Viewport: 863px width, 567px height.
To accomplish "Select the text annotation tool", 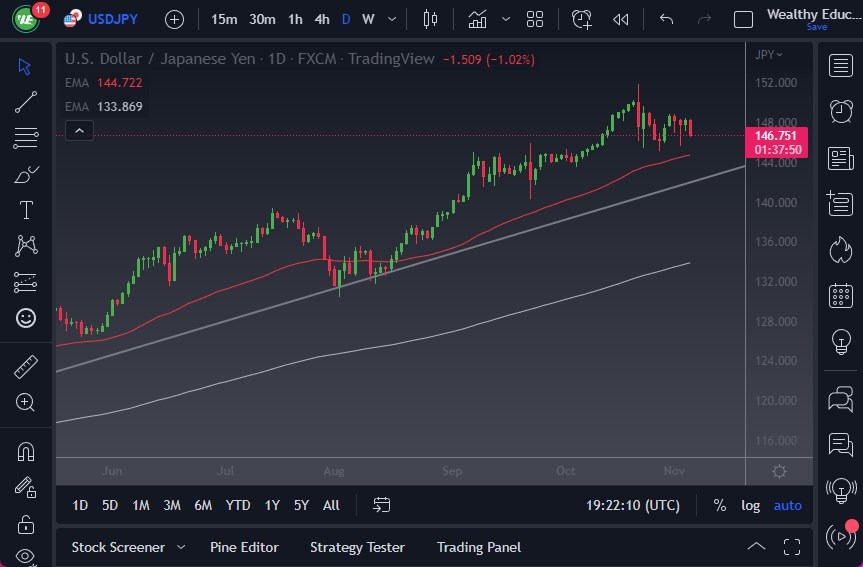I will [26, 210].
